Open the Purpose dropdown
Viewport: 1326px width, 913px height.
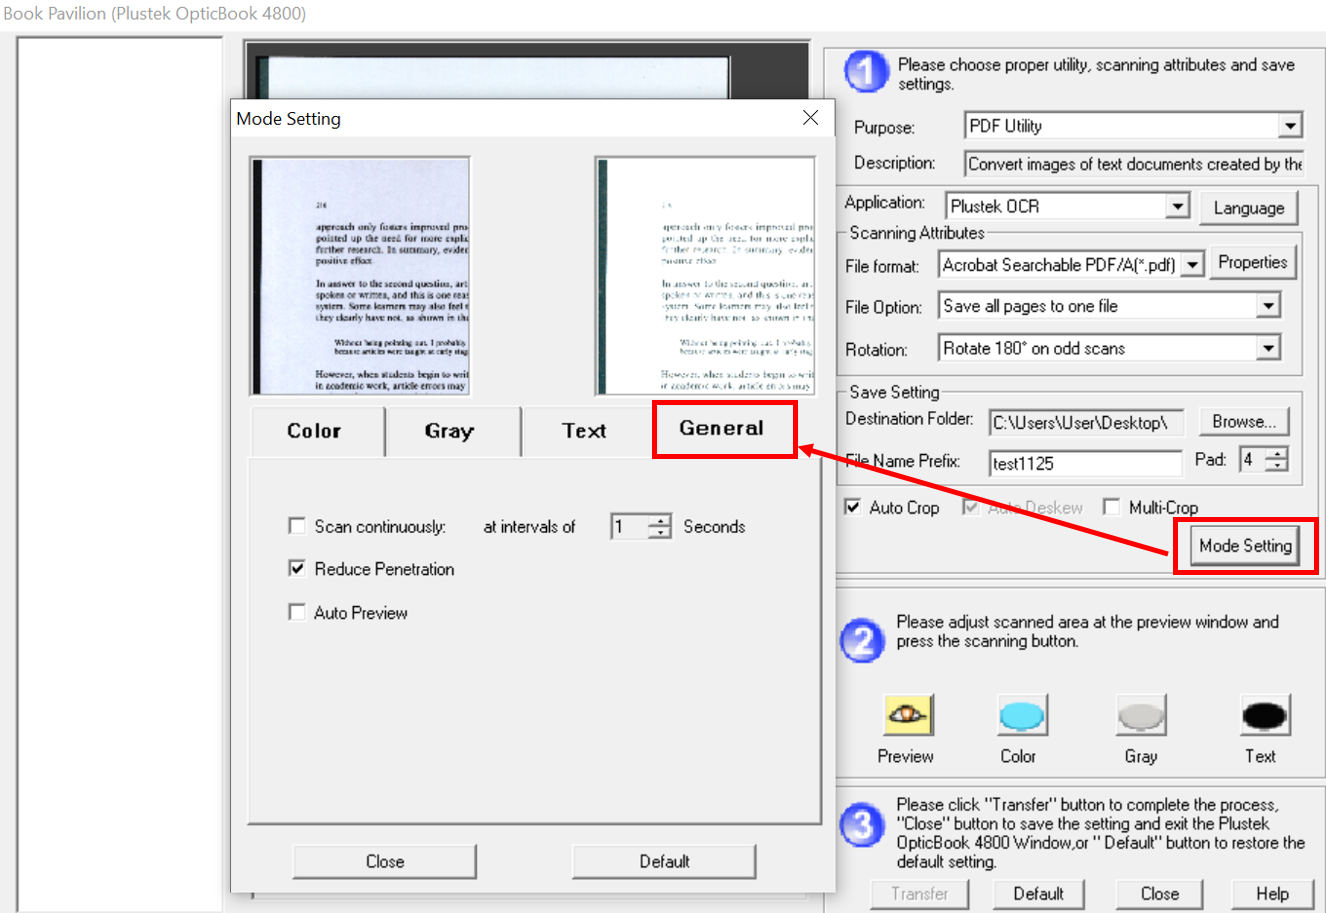tap(1290, 126)
